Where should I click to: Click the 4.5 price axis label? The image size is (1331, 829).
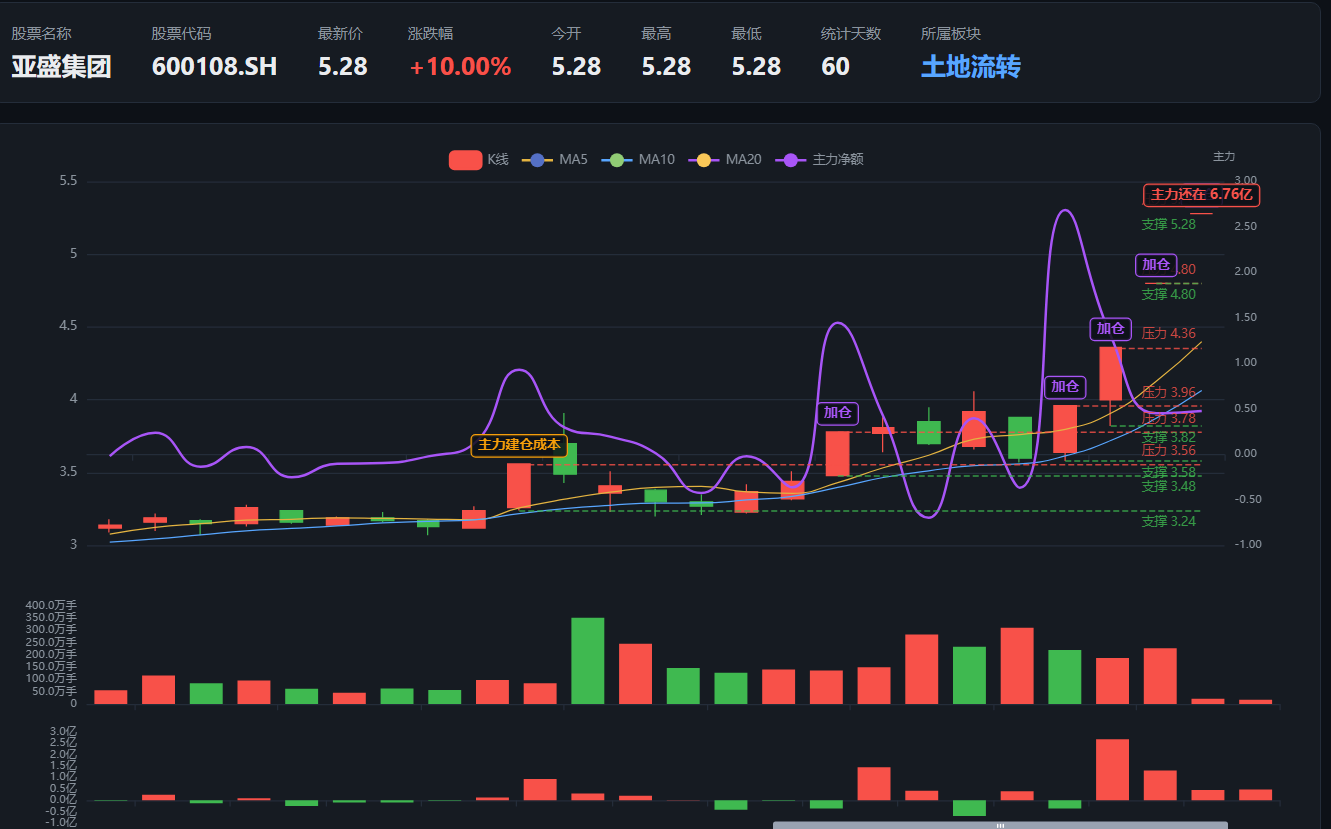point(68,326)
